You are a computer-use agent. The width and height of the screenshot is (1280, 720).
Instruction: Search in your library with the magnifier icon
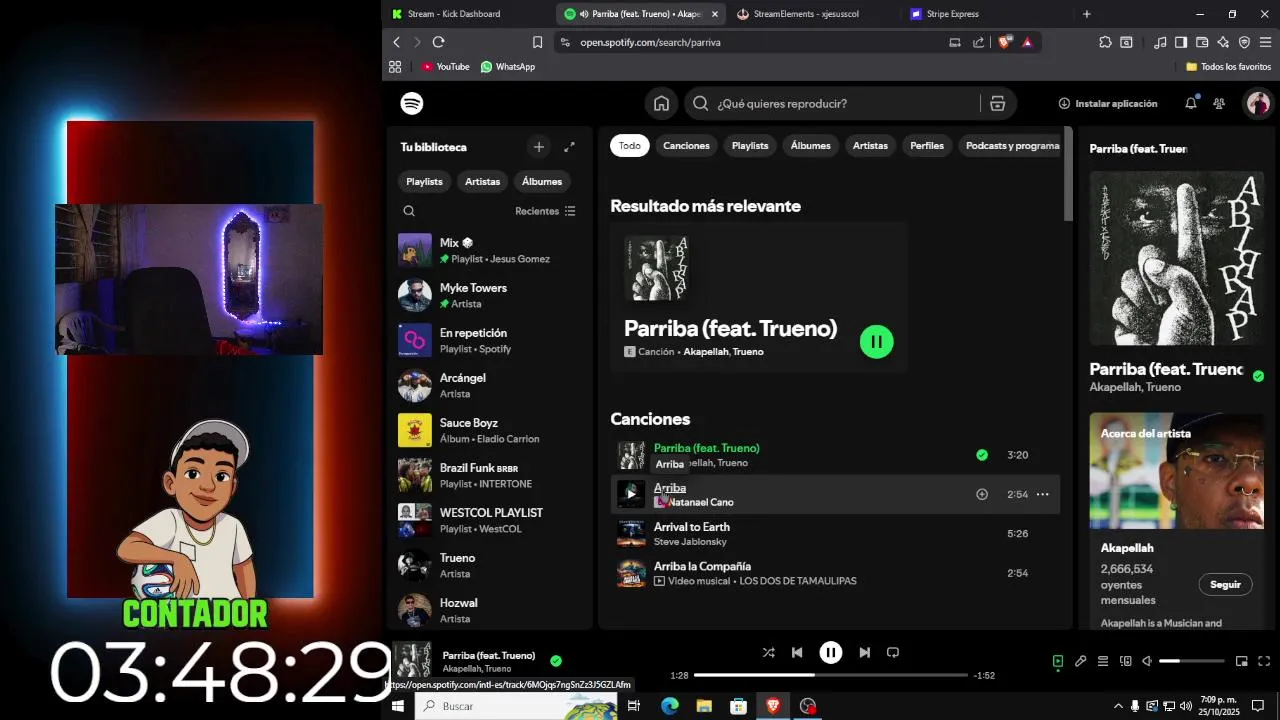pyautogui.click(x=409, y=211)
